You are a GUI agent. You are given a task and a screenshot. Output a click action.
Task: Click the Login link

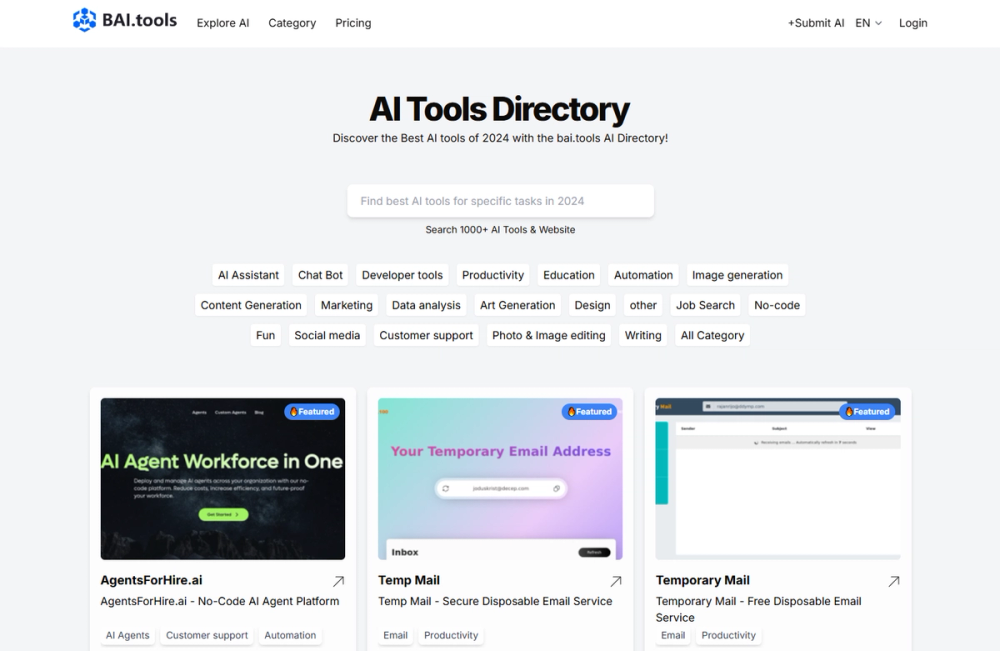[913, 23]
